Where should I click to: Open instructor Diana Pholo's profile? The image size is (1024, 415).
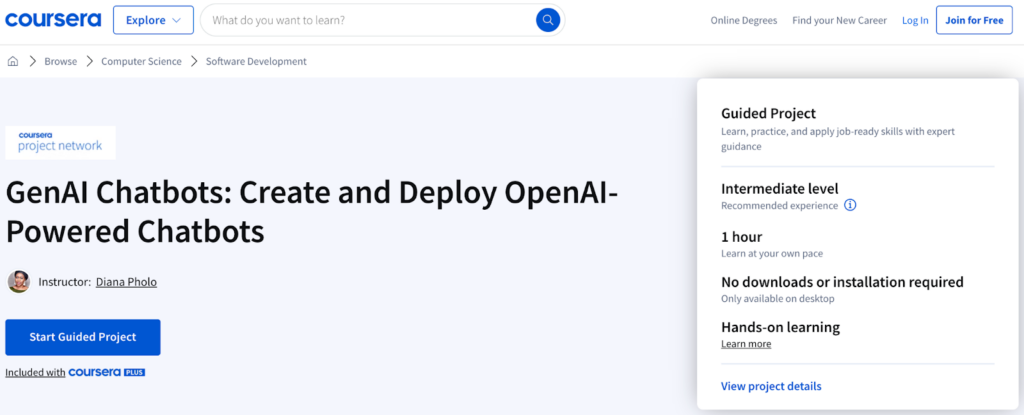click(x=126, y=282)
